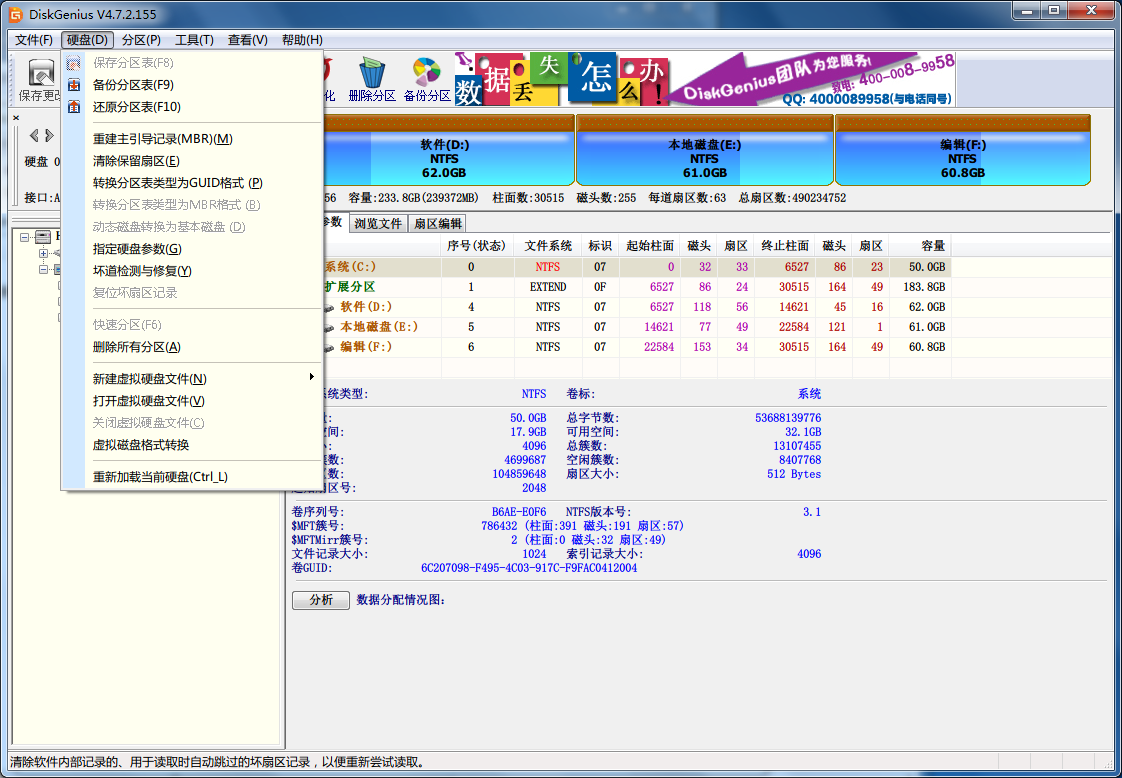Select the 本地磁盘(E:) partition bar

point(704,159)
